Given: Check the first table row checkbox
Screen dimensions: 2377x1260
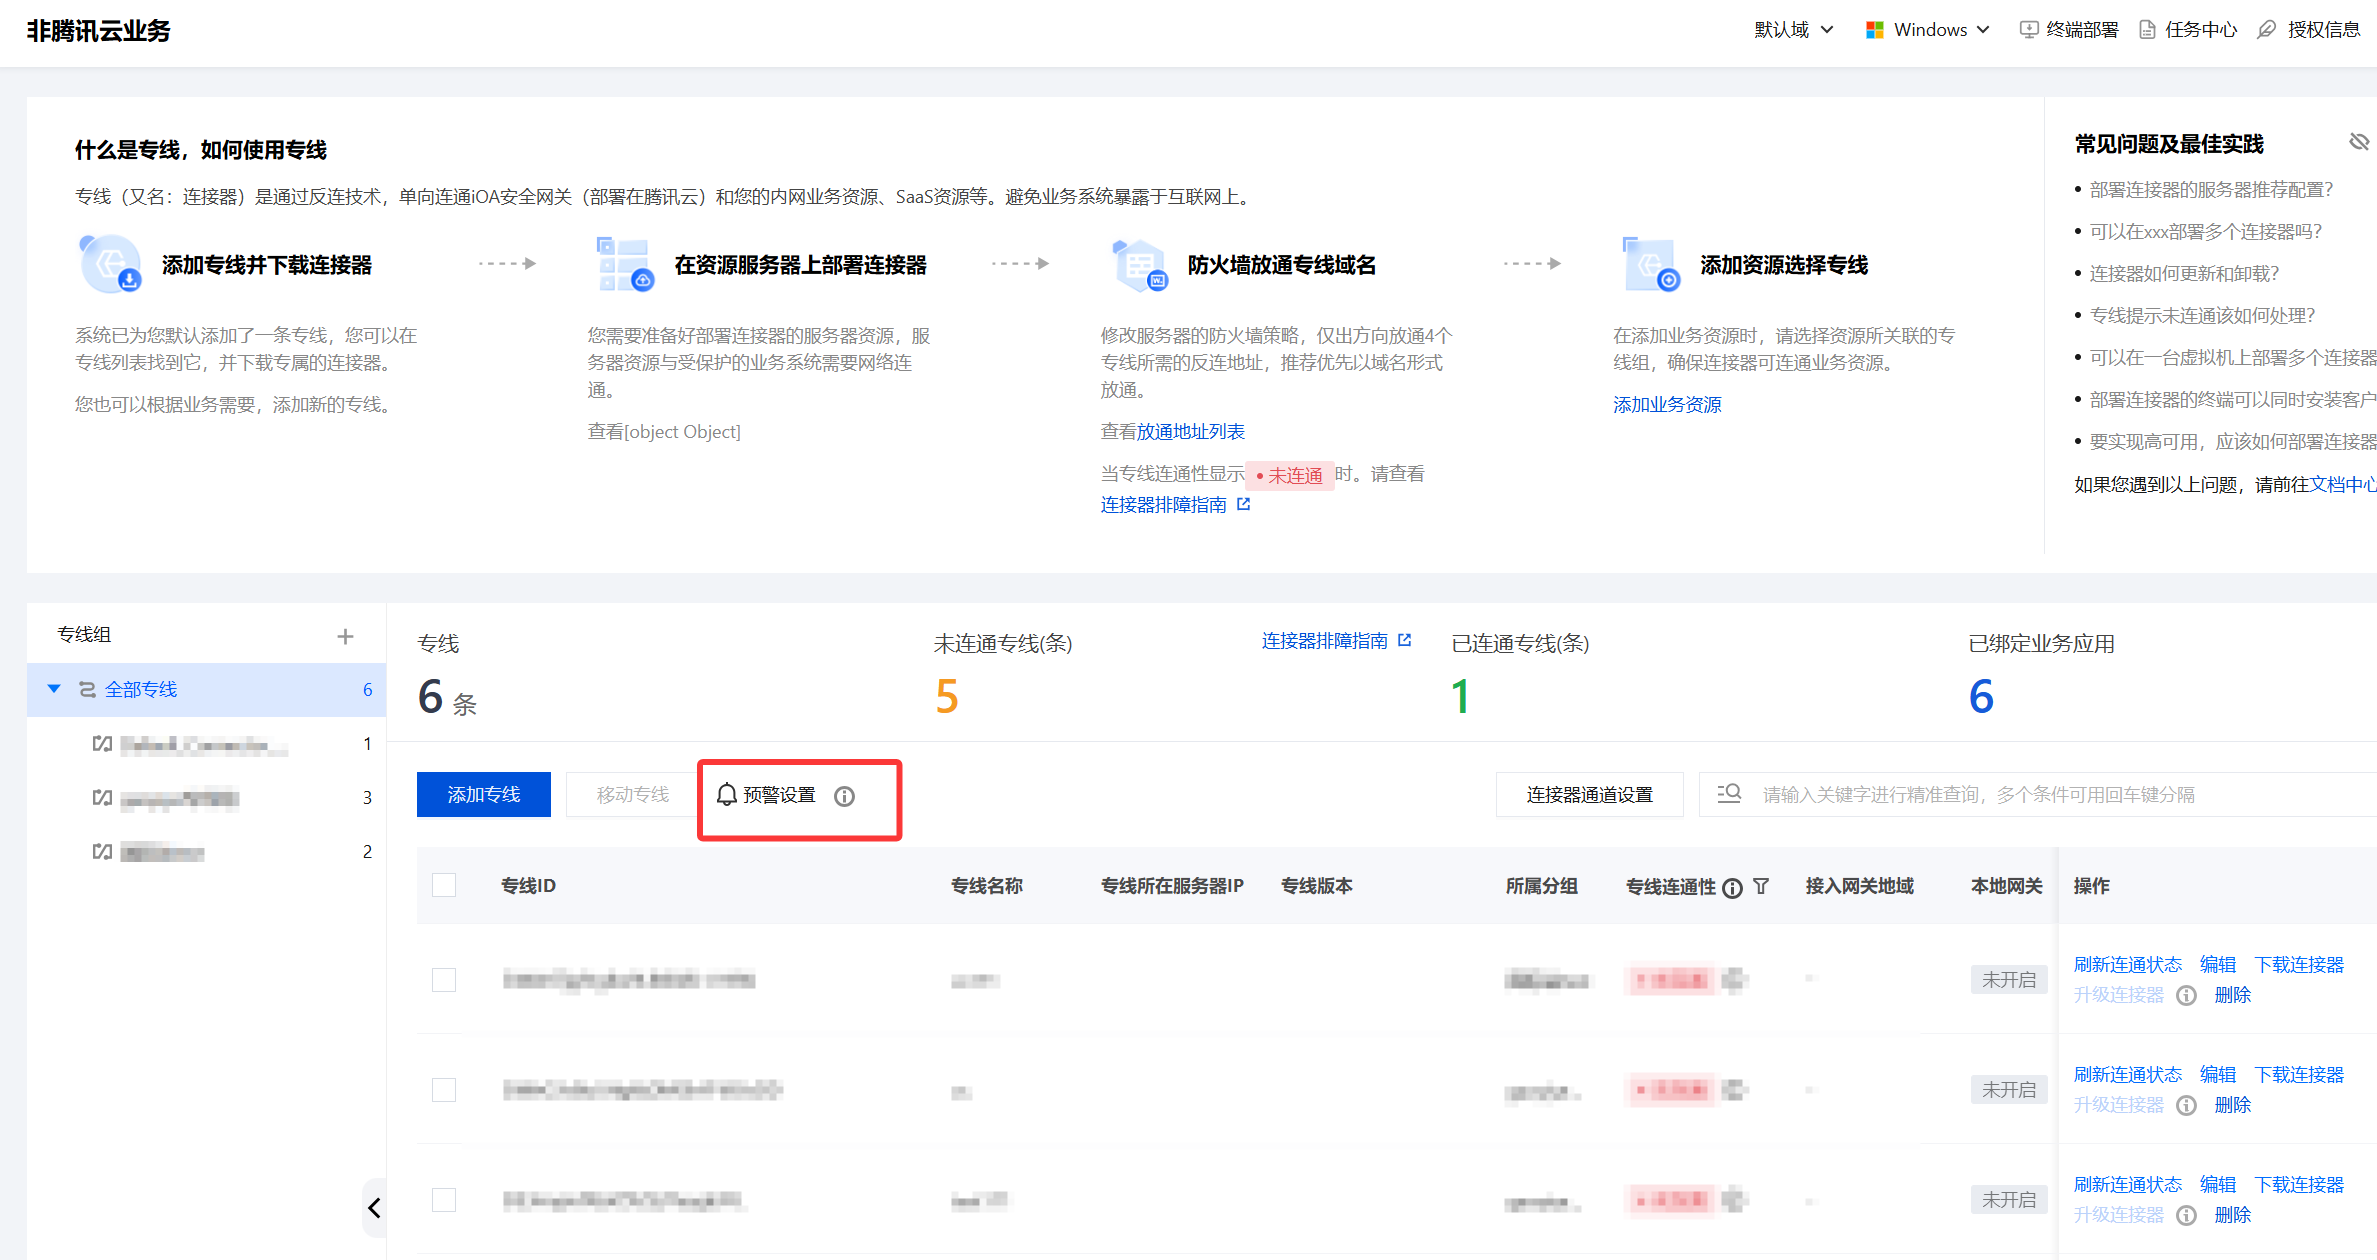Looking at the screenshot, I should pyautogui.click(x=444, y=979).
